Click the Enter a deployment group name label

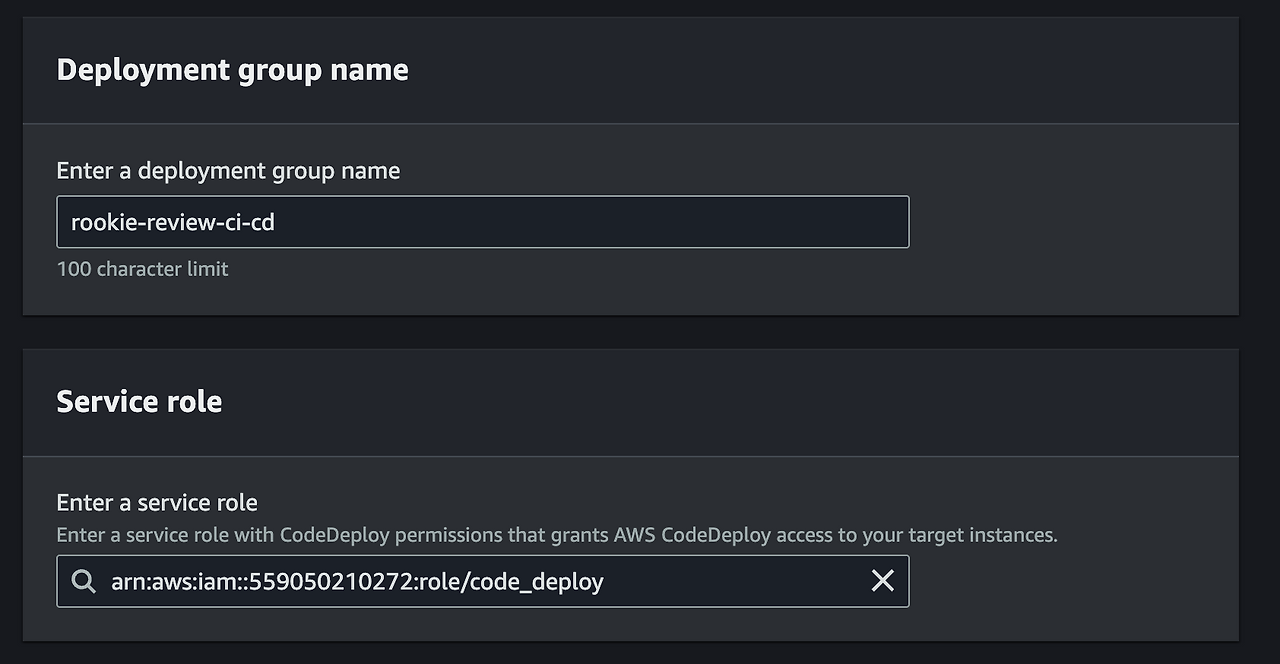[x=228, y=171]
